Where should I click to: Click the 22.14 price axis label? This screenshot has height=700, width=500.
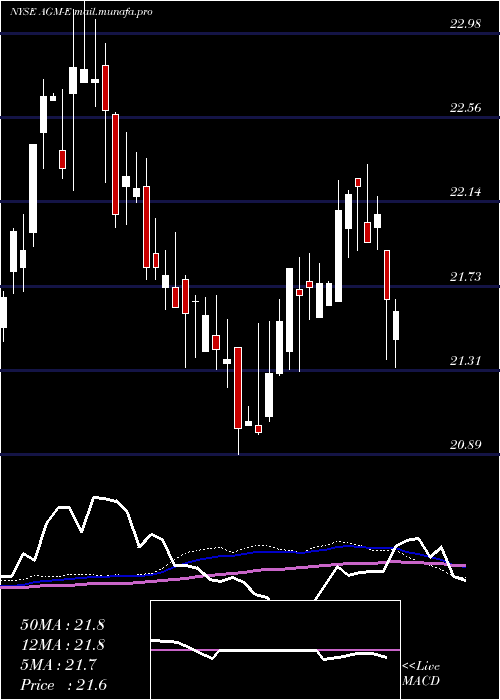click(x=465, y=192)
